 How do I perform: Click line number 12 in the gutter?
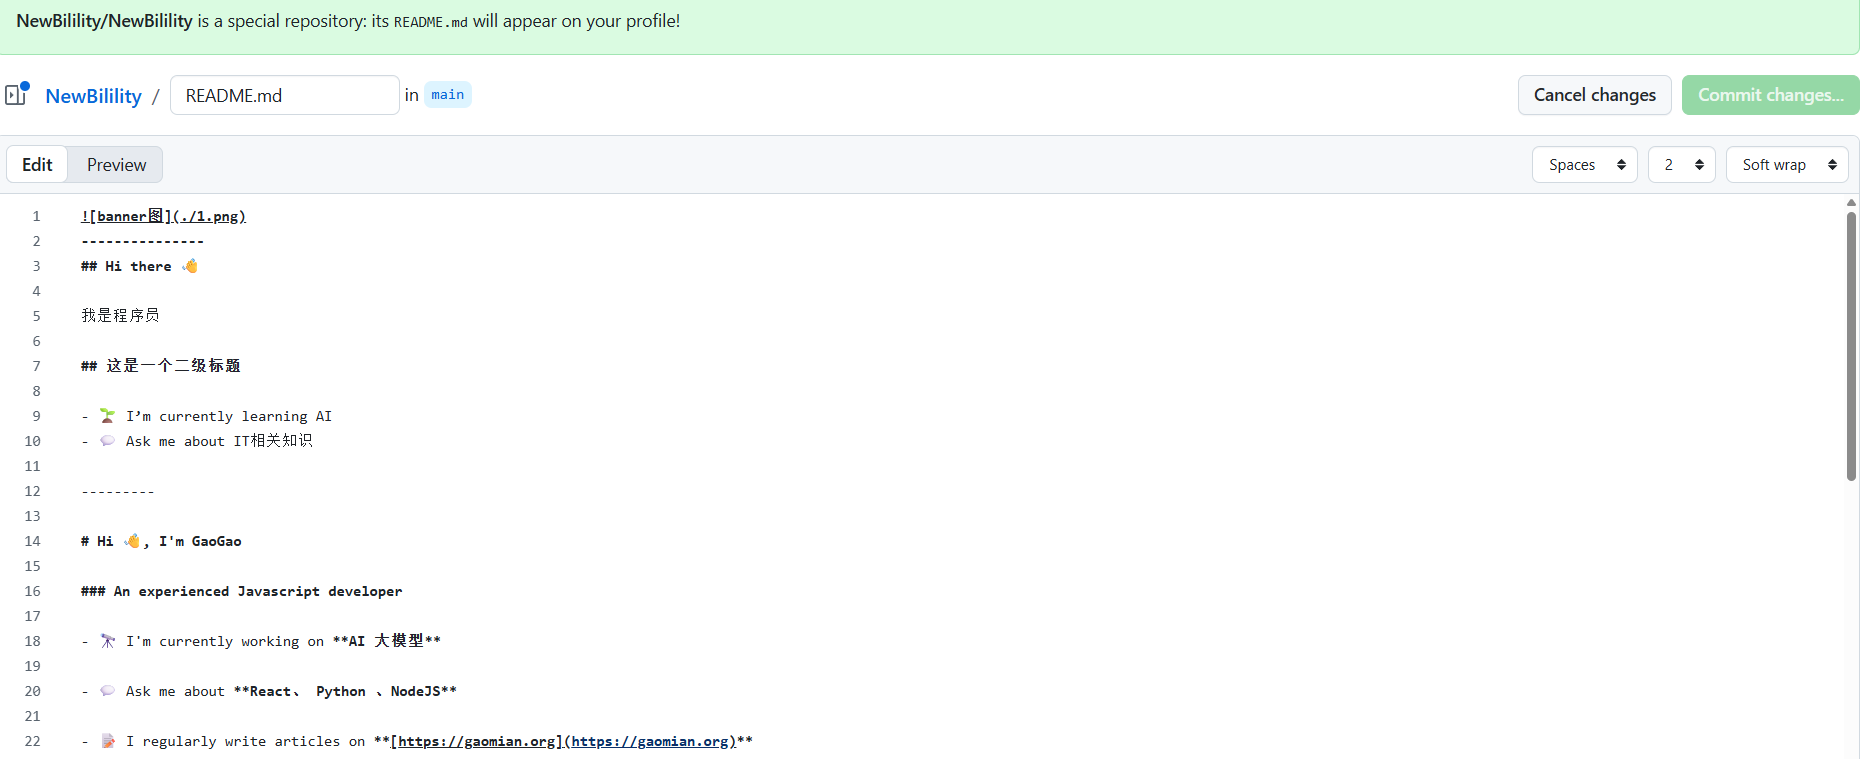33,491
